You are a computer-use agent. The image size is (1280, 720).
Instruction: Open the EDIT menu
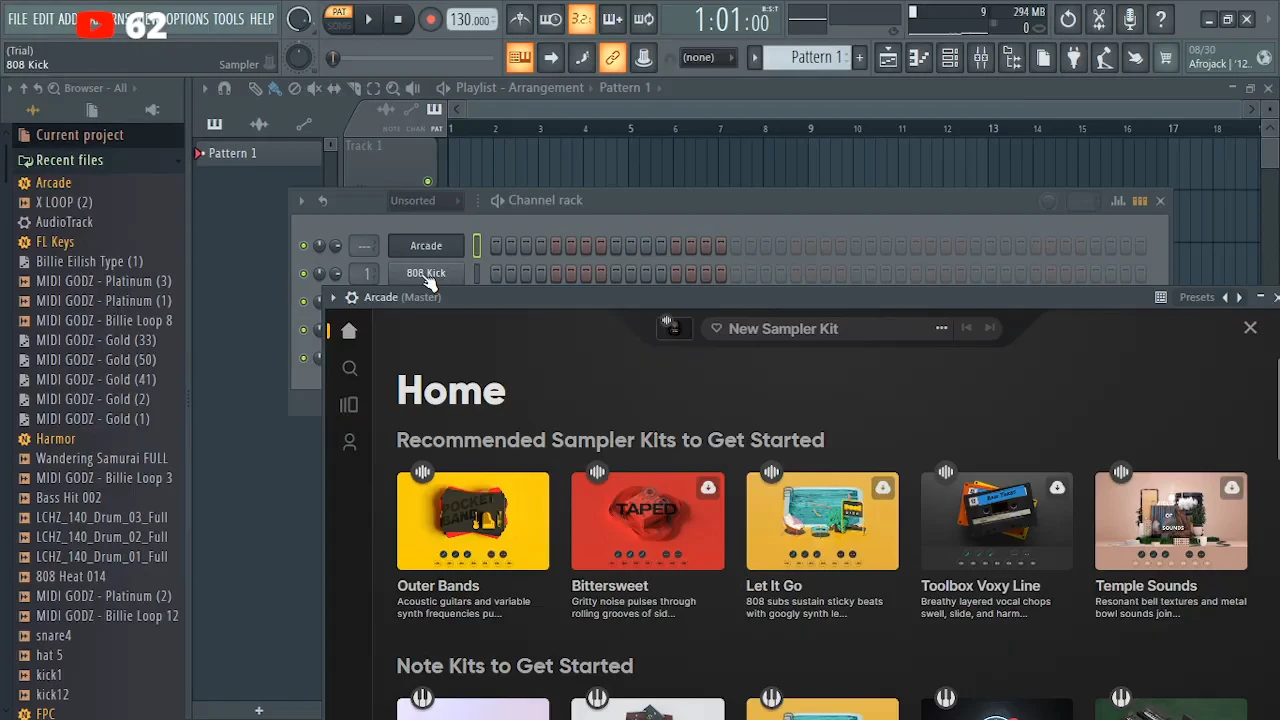43,19
